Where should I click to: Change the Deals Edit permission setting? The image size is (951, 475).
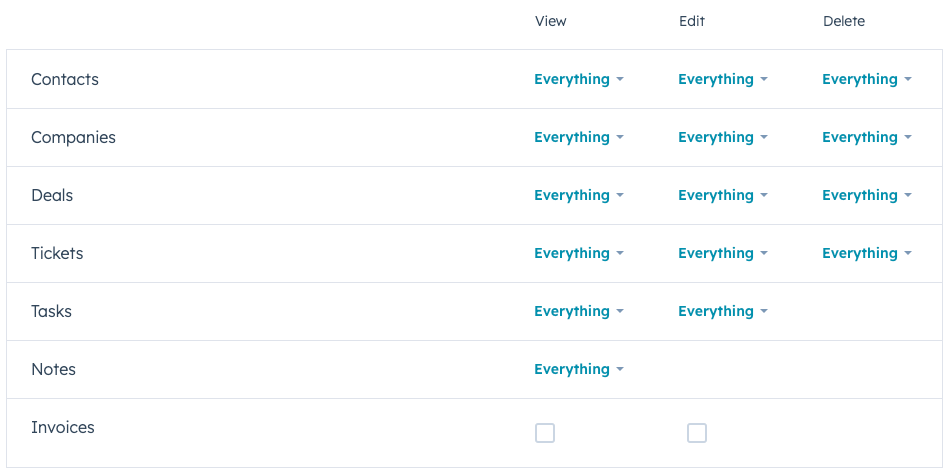[x=723, y=195]
